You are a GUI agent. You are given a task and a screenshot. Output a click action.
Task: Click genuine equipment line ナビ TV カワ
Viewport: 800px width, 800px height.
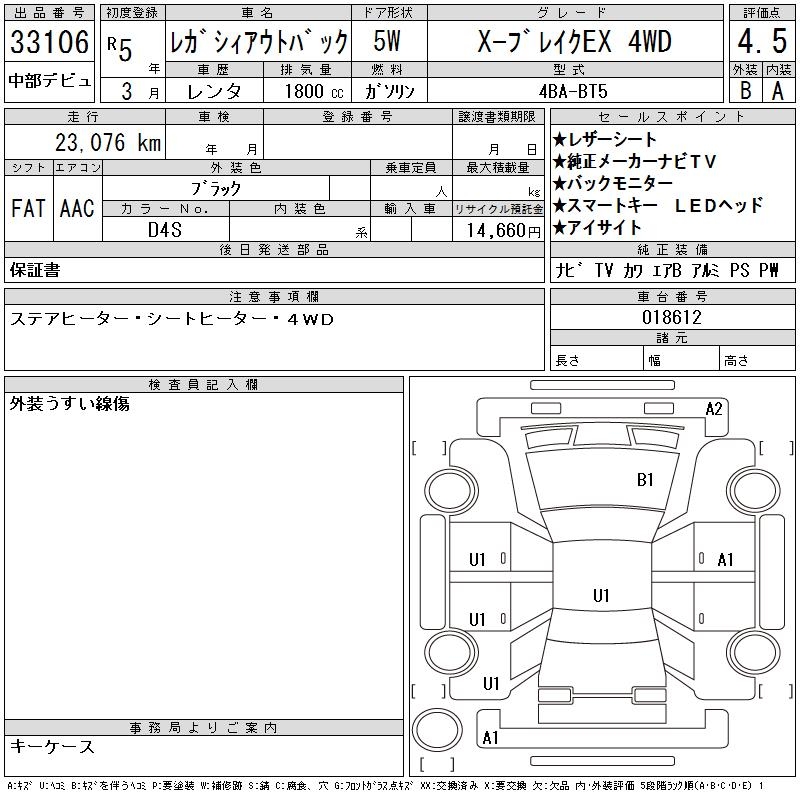(x=667, y=270)
